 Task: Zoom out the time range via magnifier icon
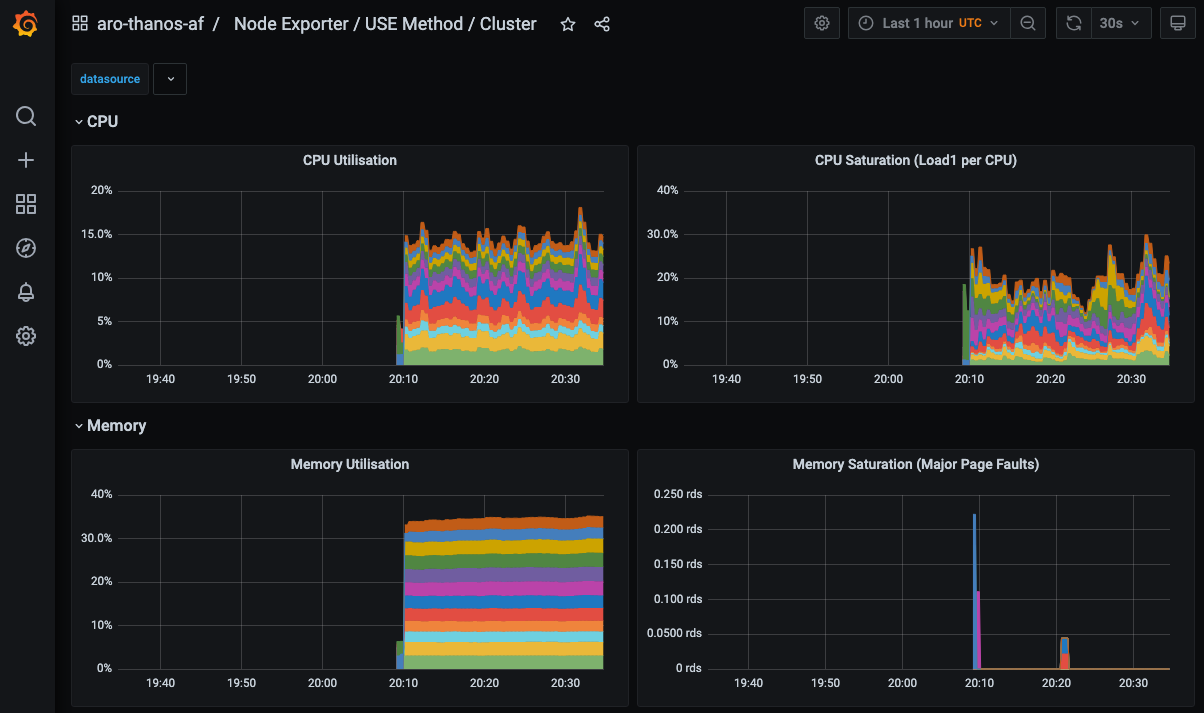click(x=1029, y=22)
